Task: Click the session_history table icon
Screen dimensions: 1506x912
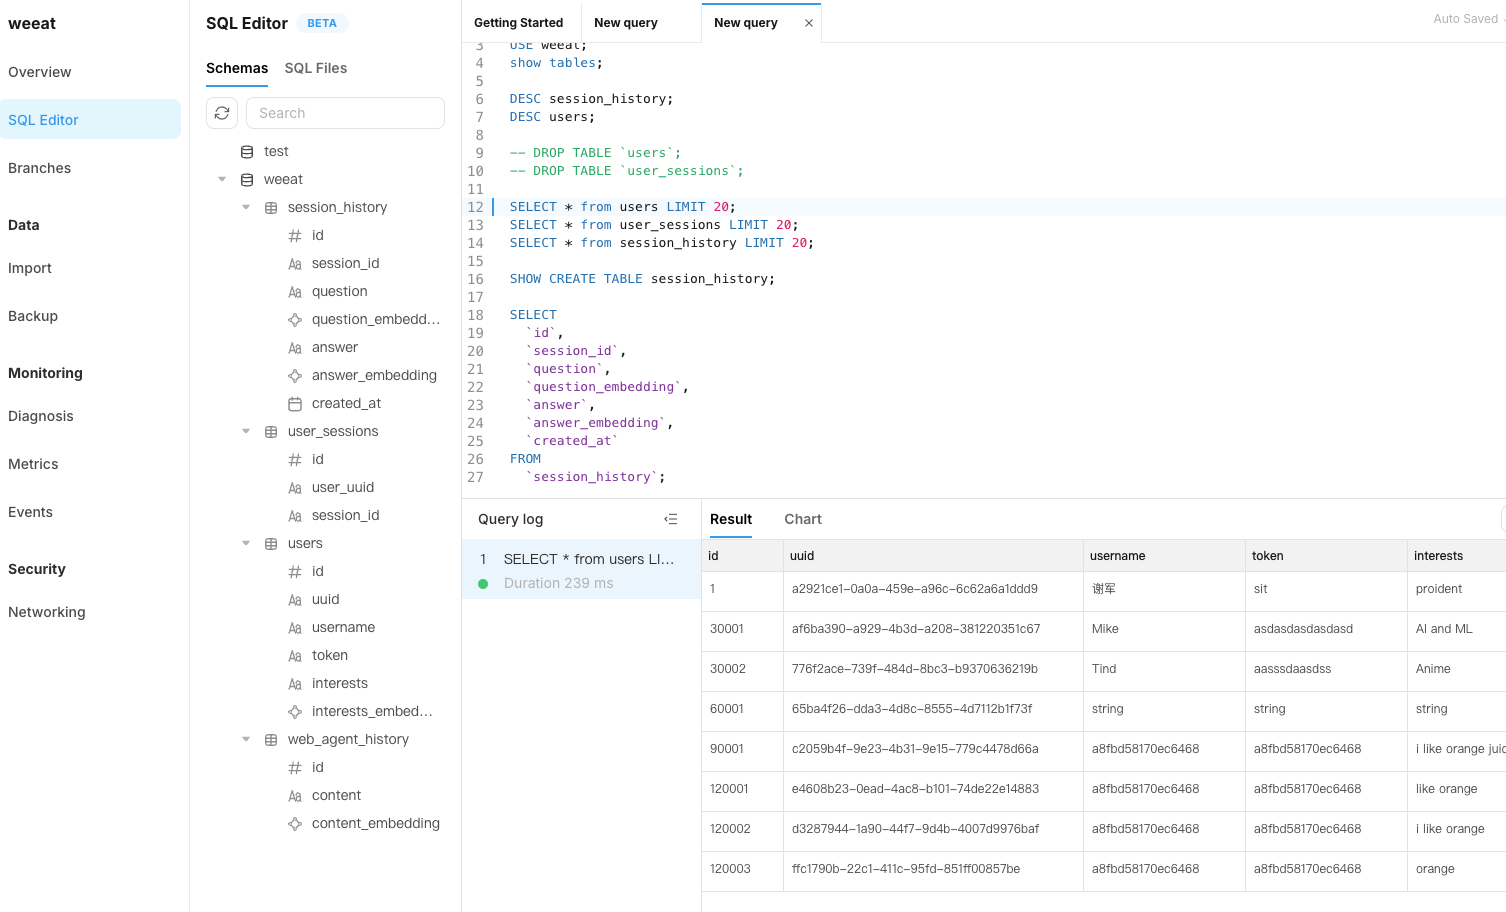Action: pos(271,208)
